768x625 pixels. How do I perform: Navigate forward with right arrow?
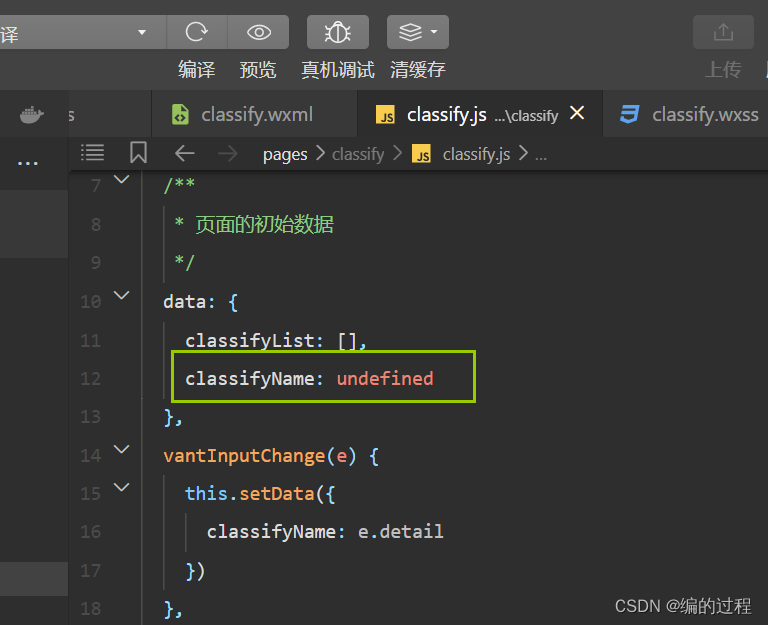(228, 154)
